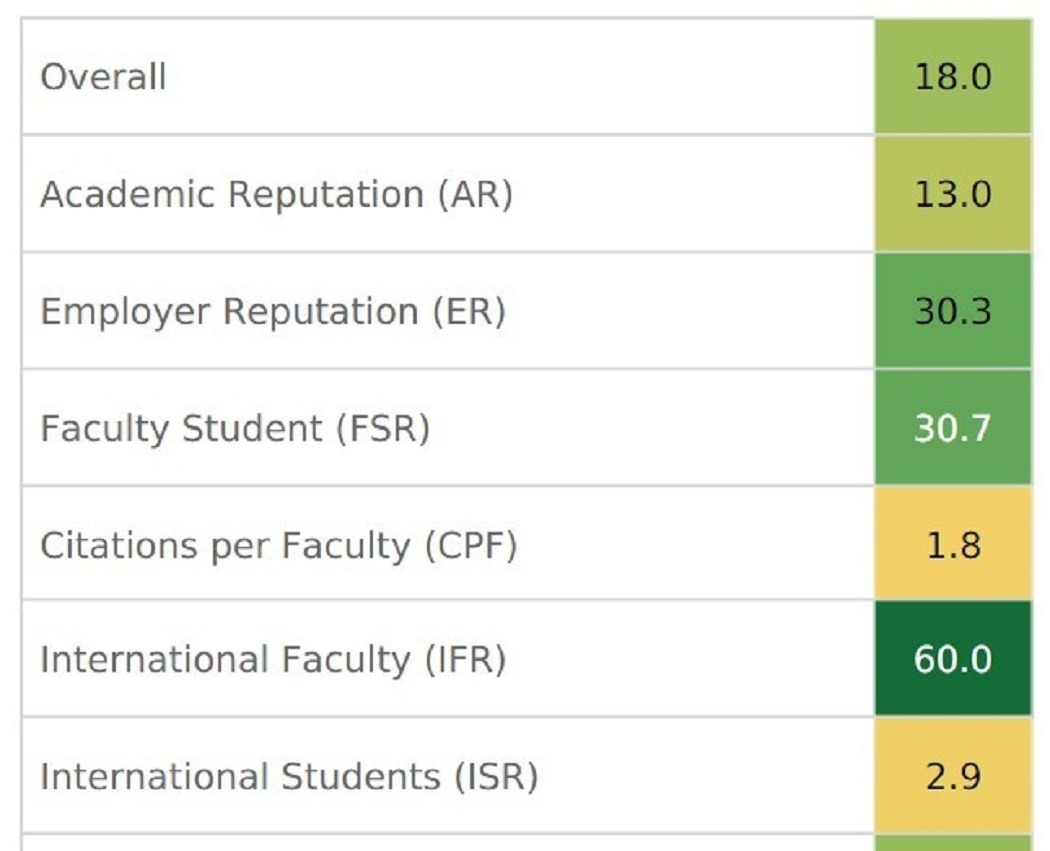Select the 30.7 score cell
This screenshot has height=851, width=1050.
coord(952,428)
